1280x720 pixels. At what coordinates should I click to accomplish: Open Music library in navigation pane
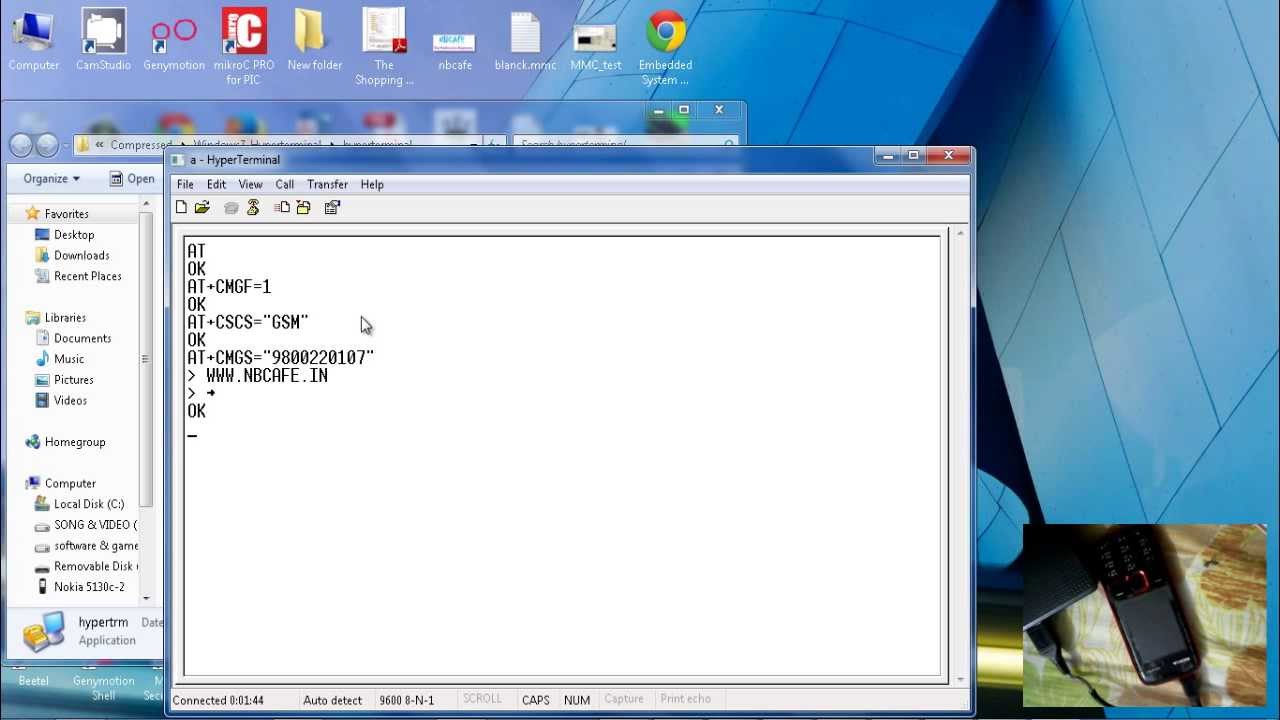(59, 359)
